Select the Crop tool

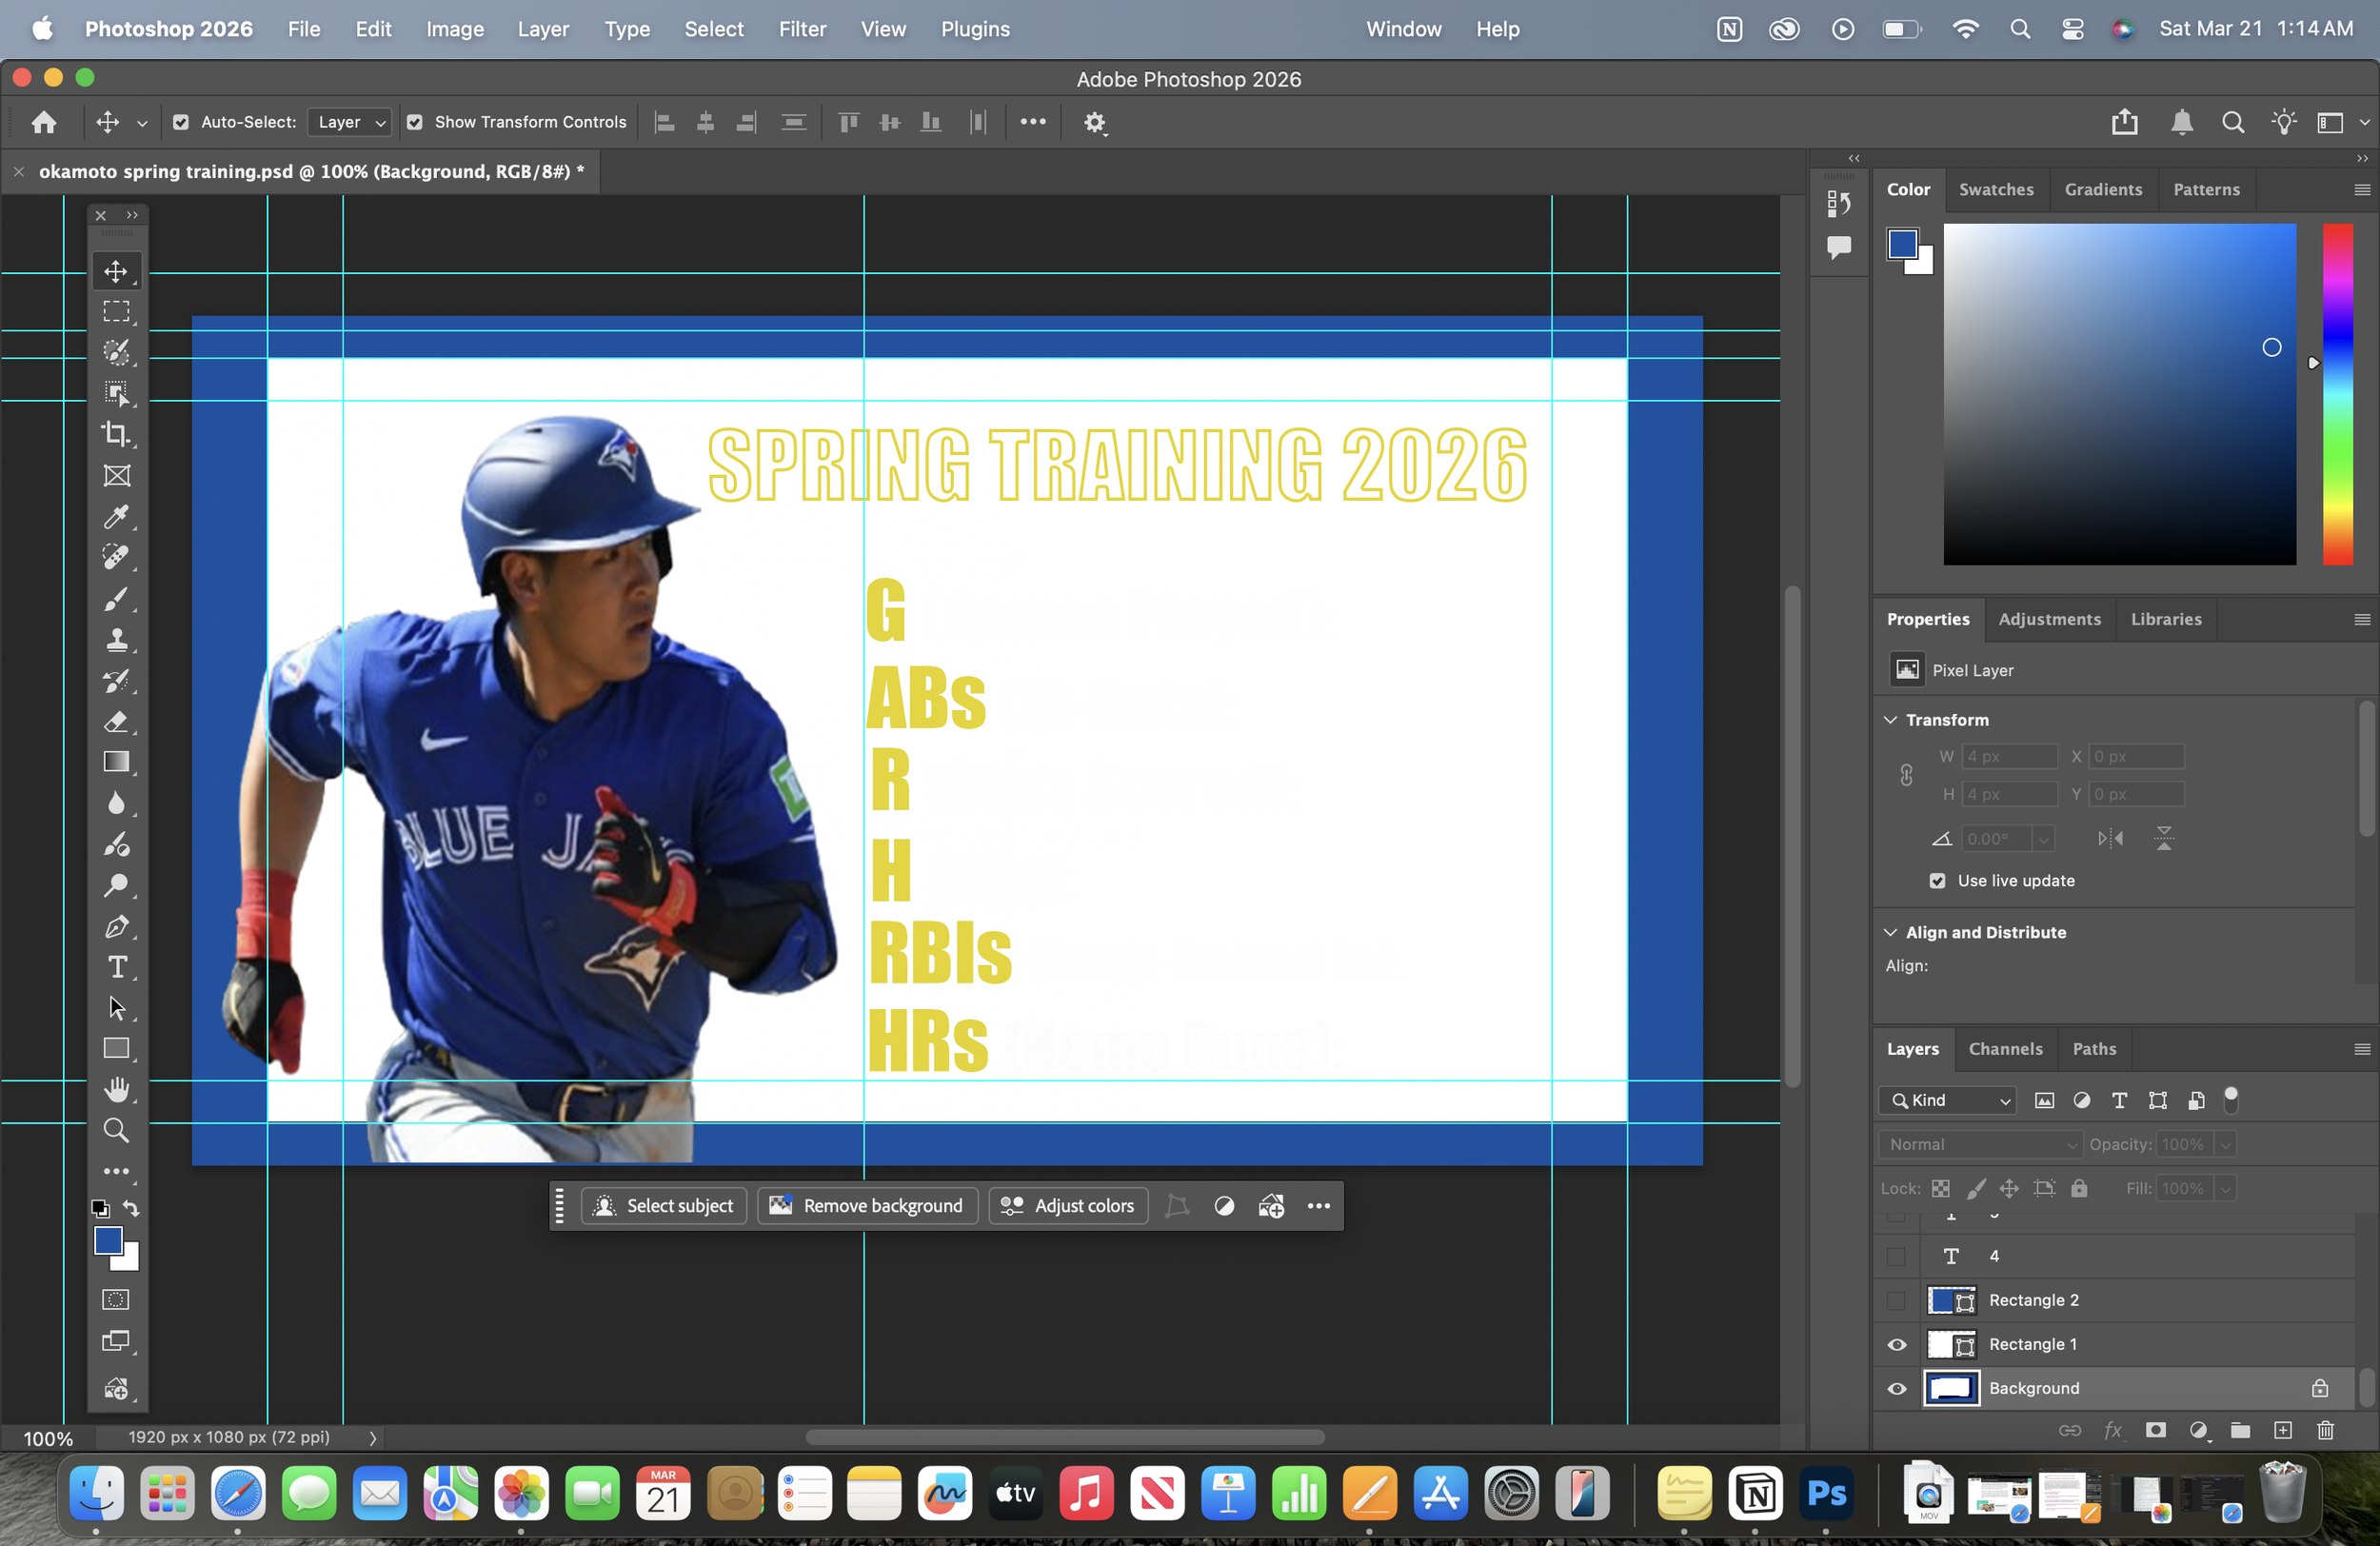pyautogui.click(x=116, y=434)
